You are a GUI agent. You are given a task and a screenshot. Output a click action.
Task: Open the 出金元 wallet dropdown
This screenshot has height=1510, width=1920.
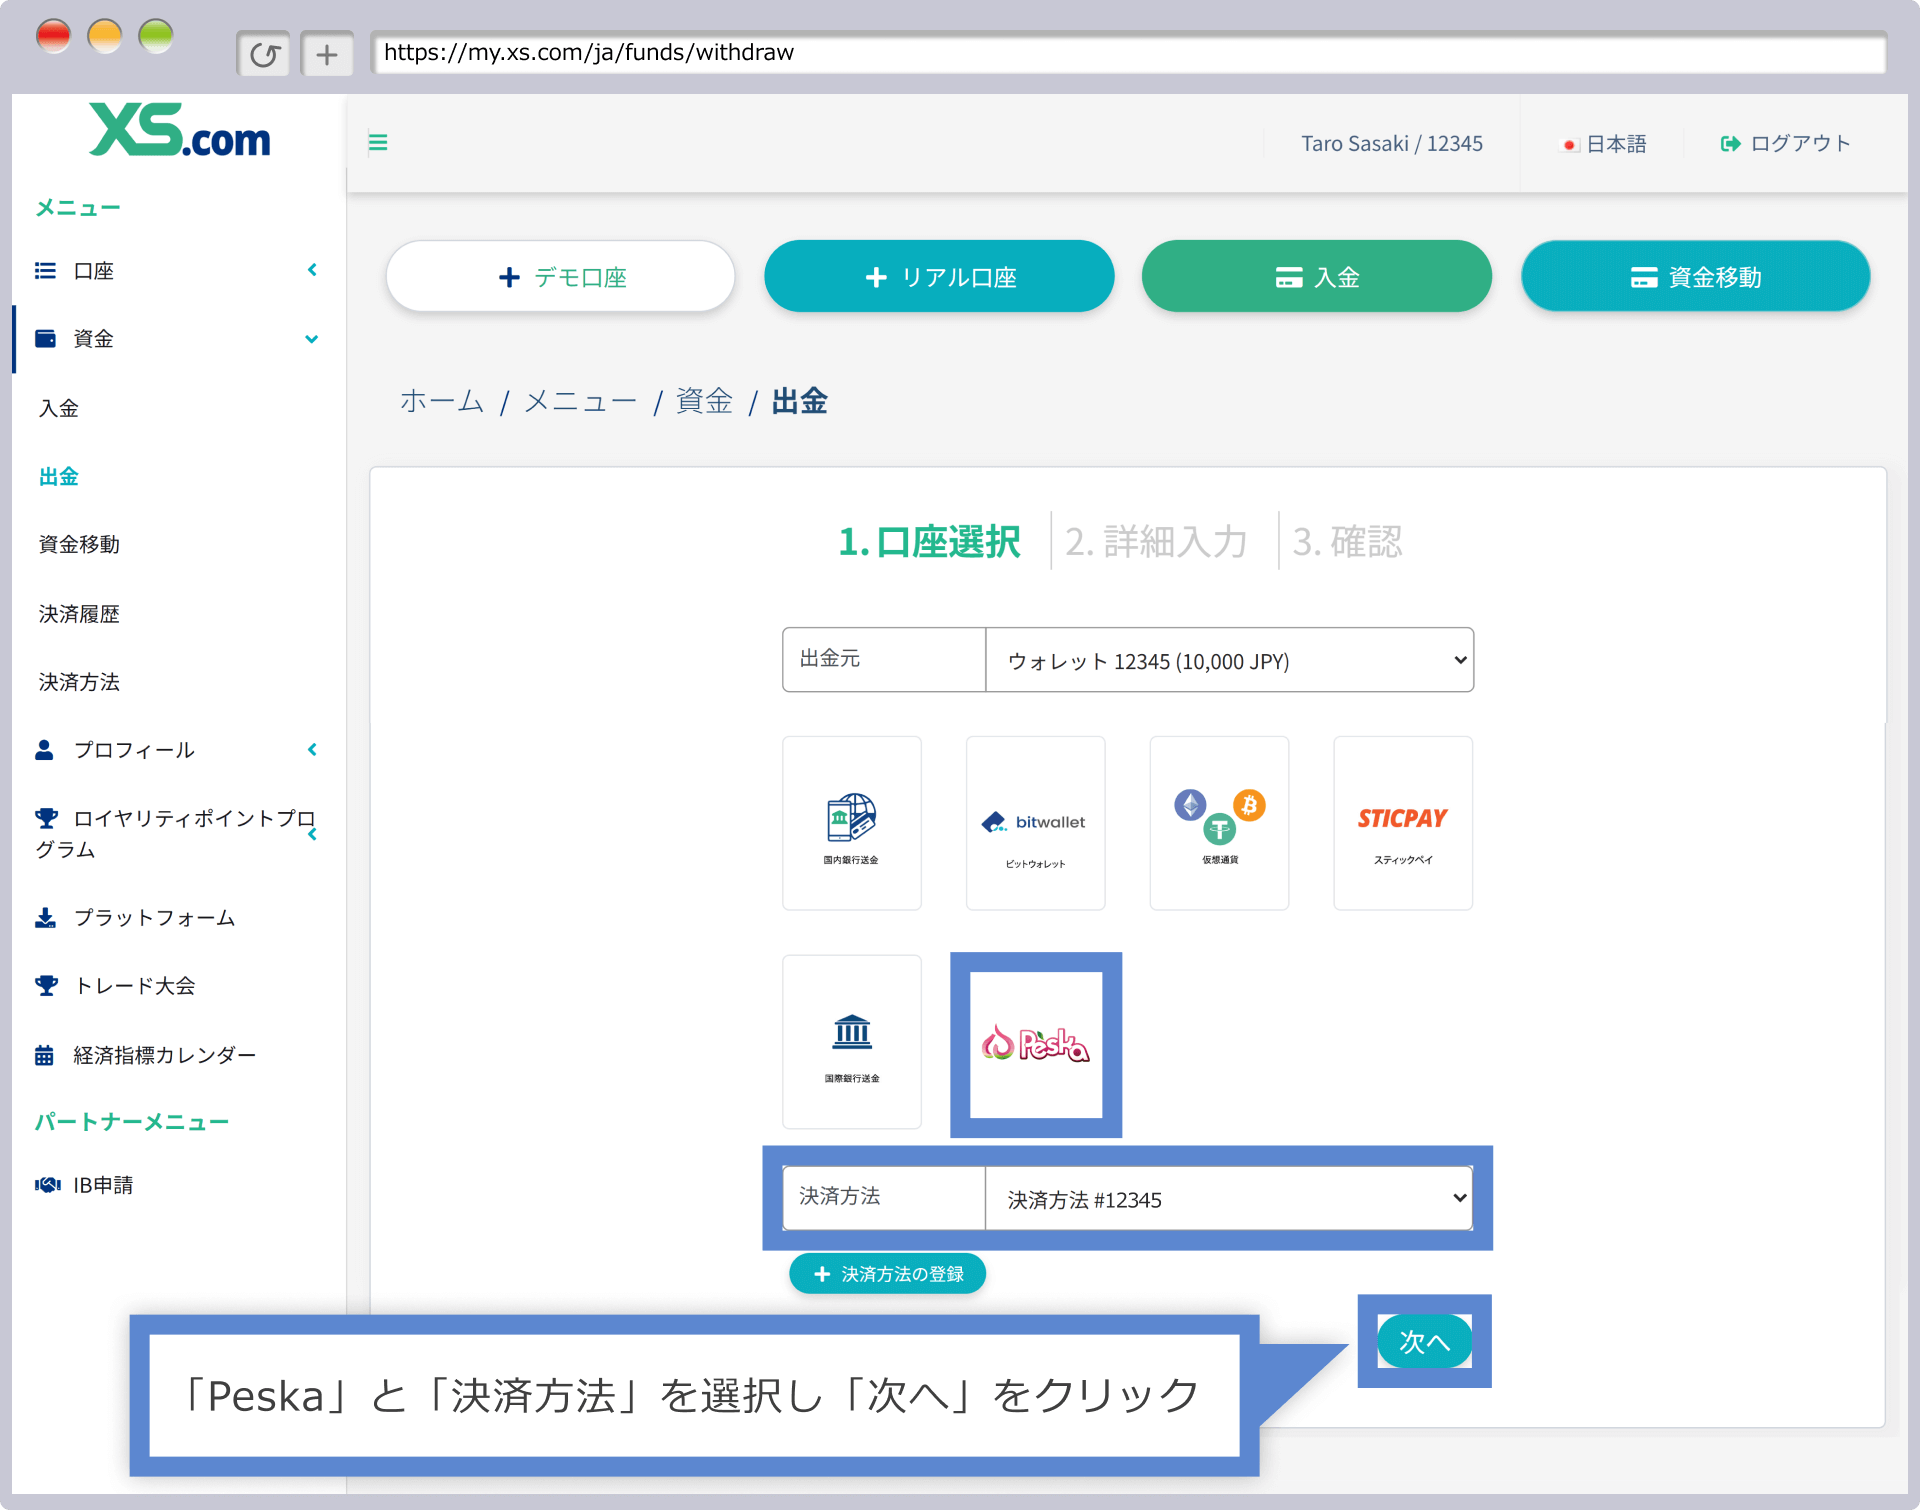pos(1229,660)
